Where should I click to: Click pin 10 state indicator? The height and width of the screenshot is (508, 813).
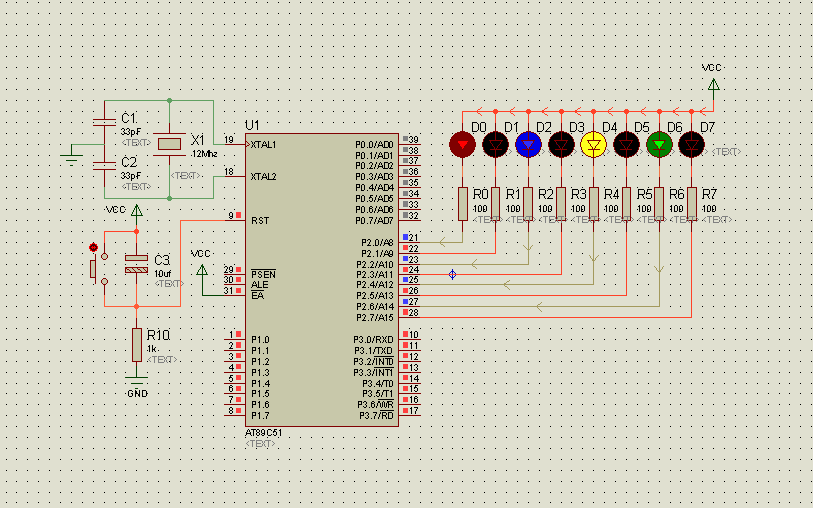[405, 334]
